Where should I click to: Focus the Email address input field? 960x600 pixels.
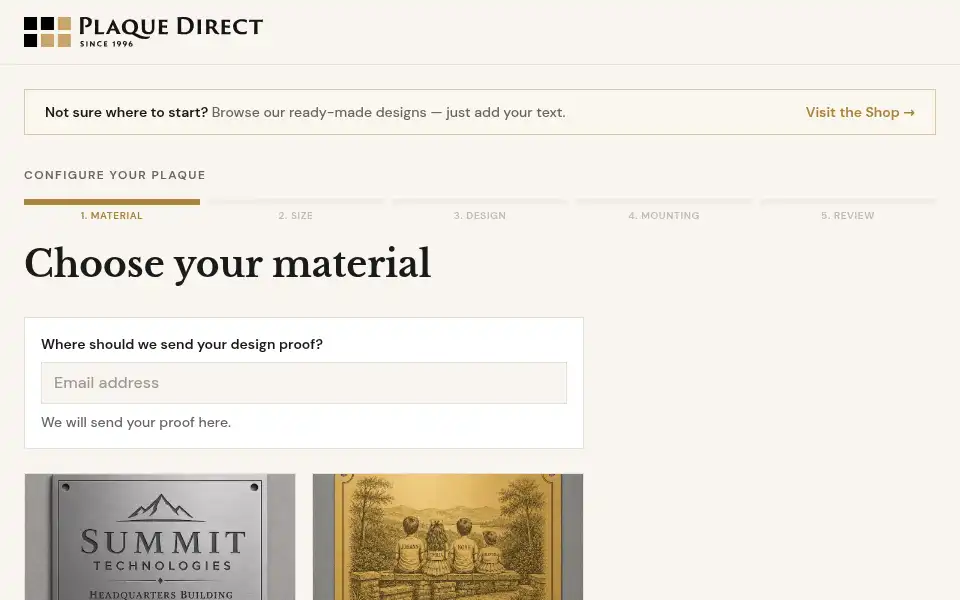pos(304,383)
